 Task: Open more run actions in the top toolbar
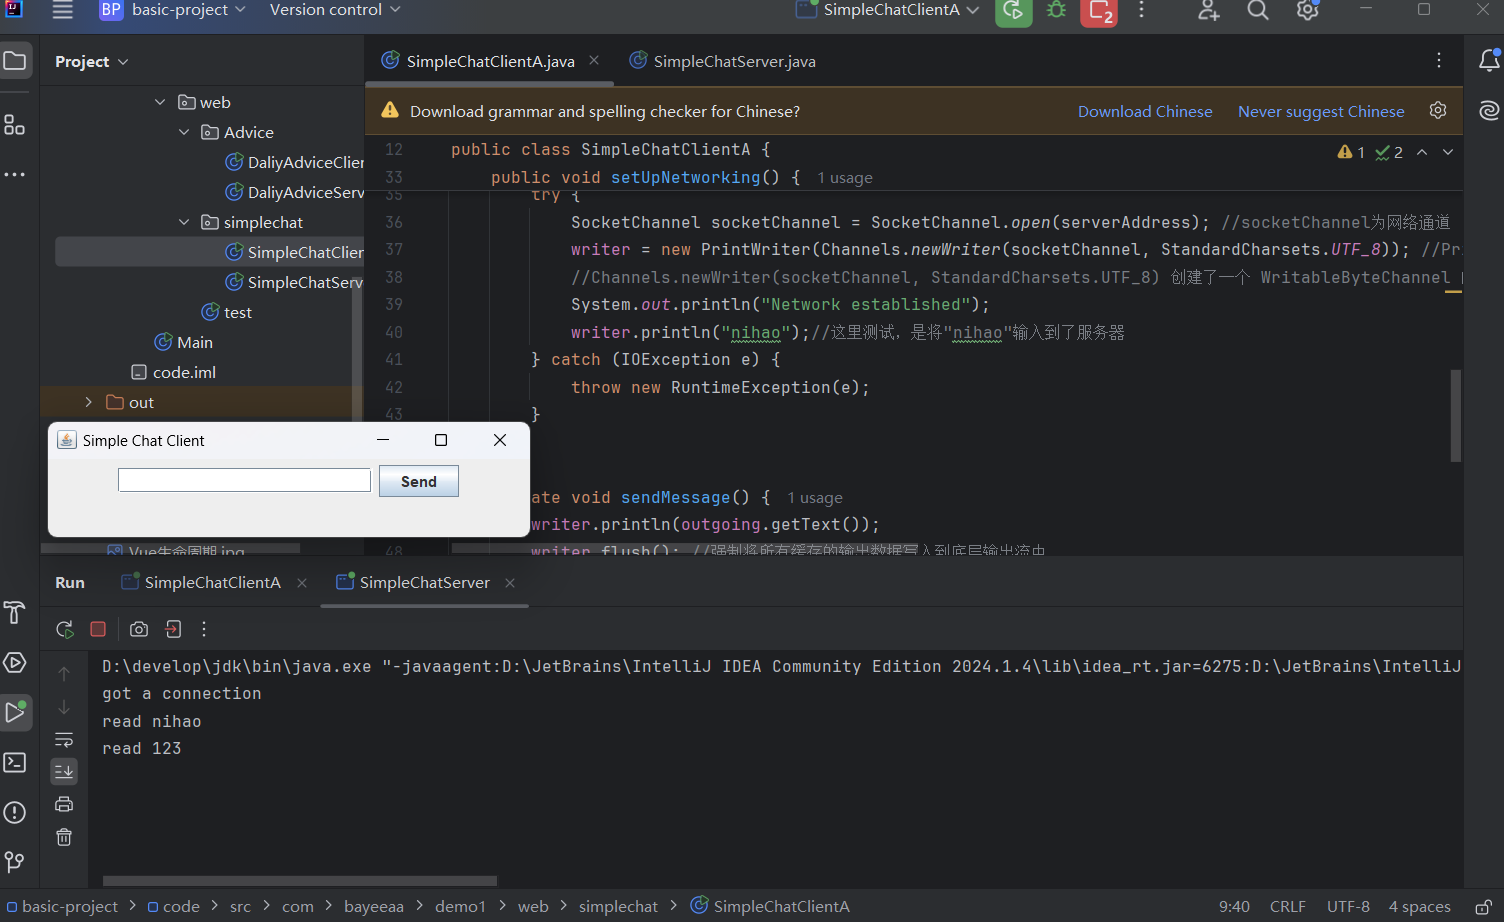coord(1141,11)
